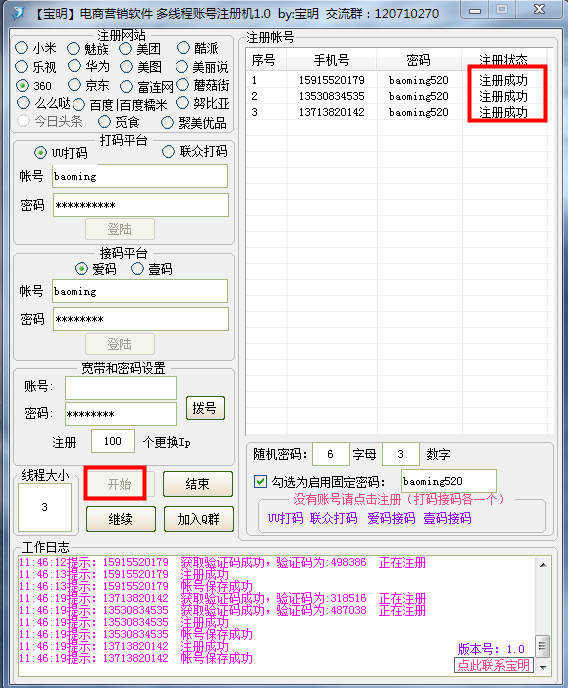This screenshot has height=688, width=568.
Task: Choose the 壹码 SMS platform
Action: 137,269
